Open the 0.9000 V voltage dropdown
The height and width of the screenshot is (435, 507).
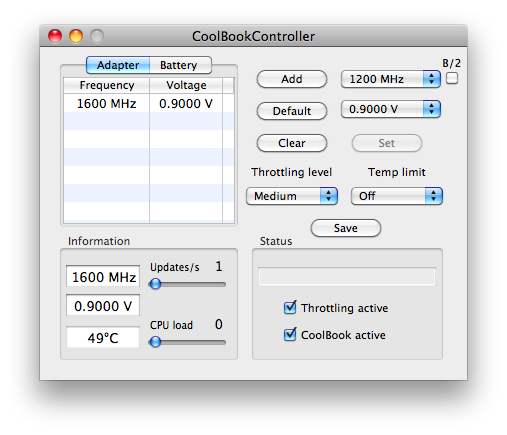tap(391, 109)
